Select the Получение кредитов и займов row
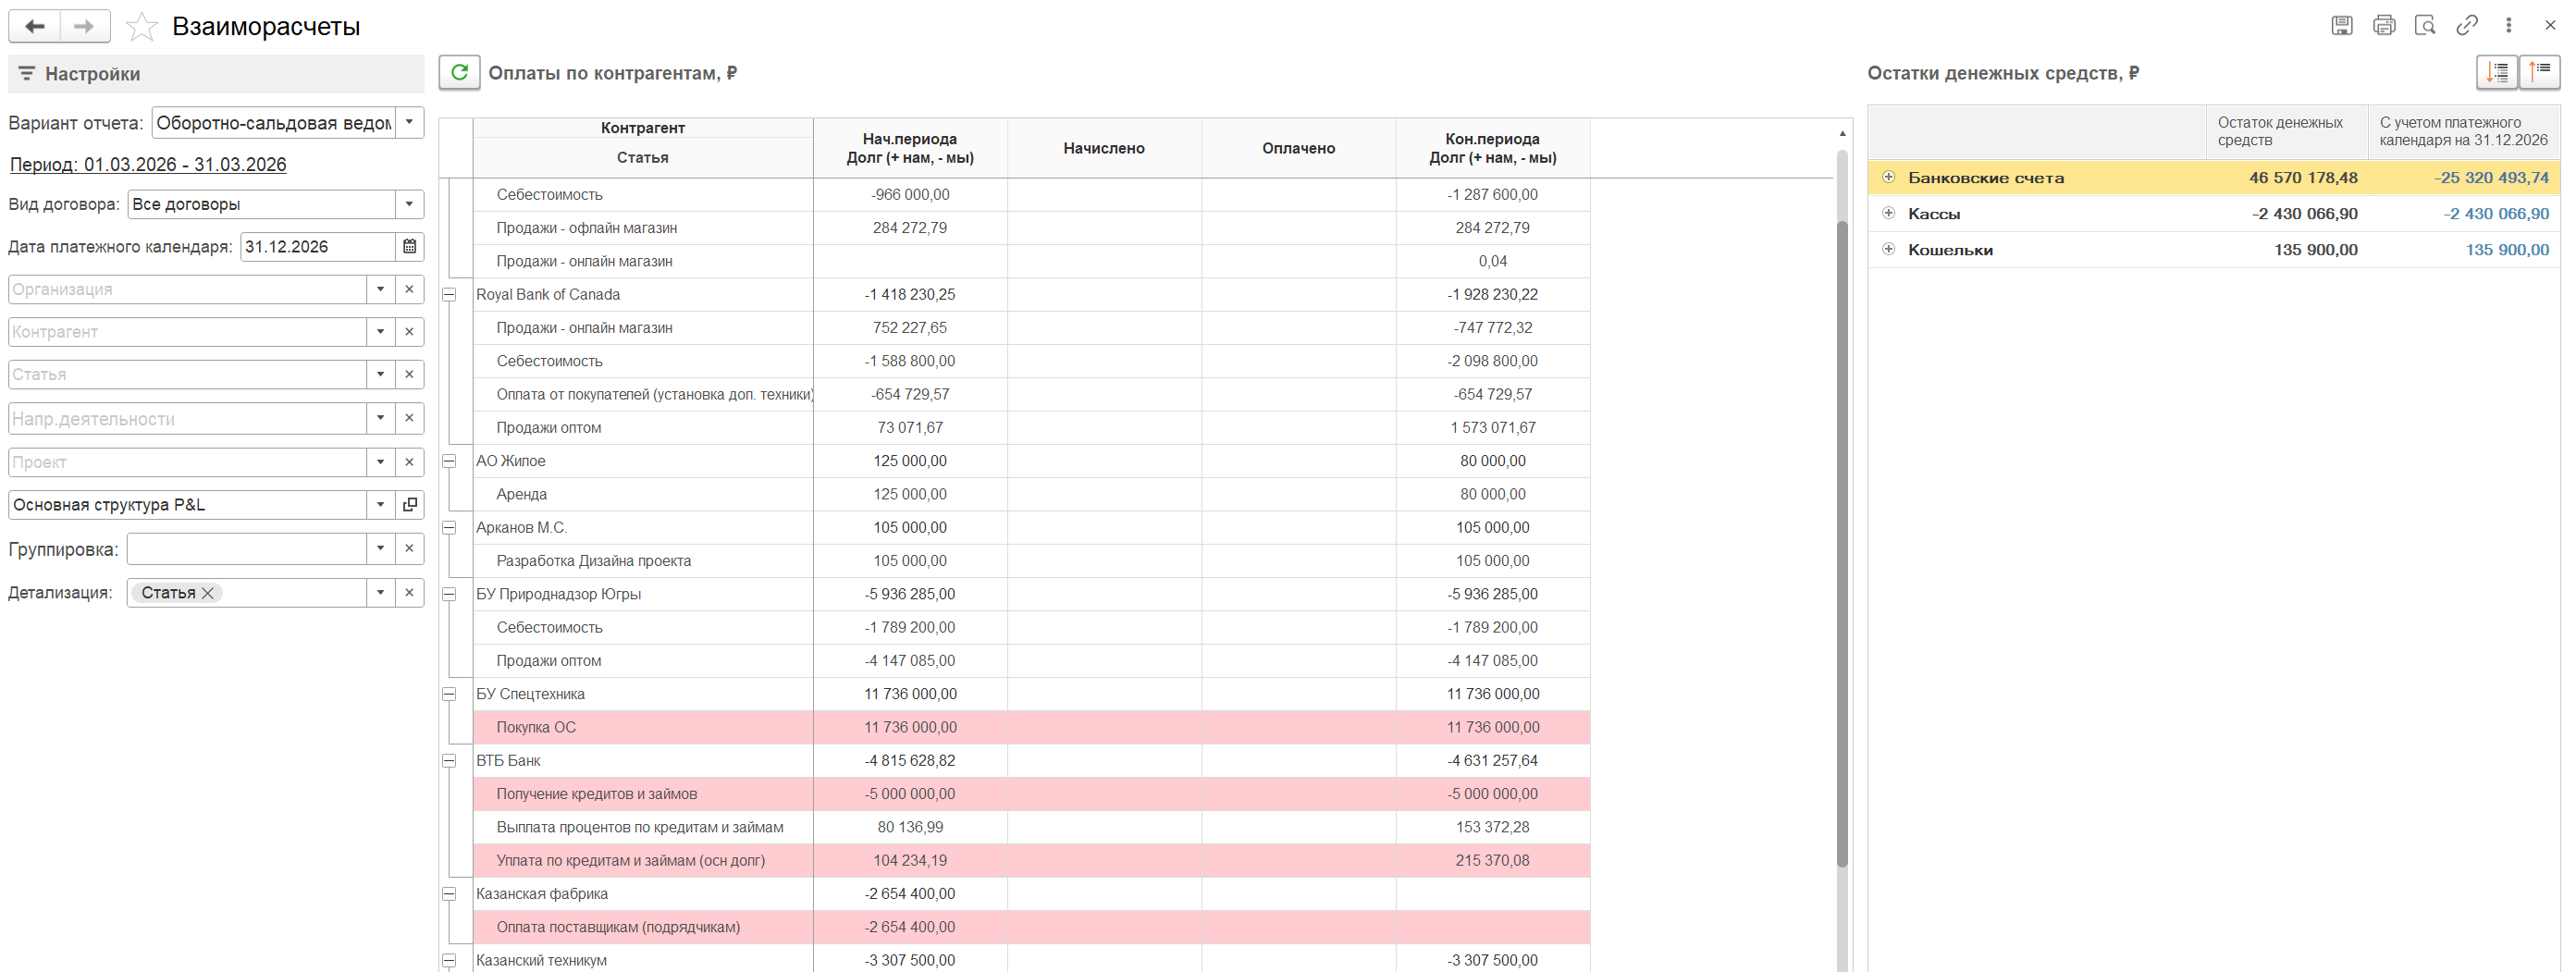Screen dimensions: 2576x972 click(1031, 794)
